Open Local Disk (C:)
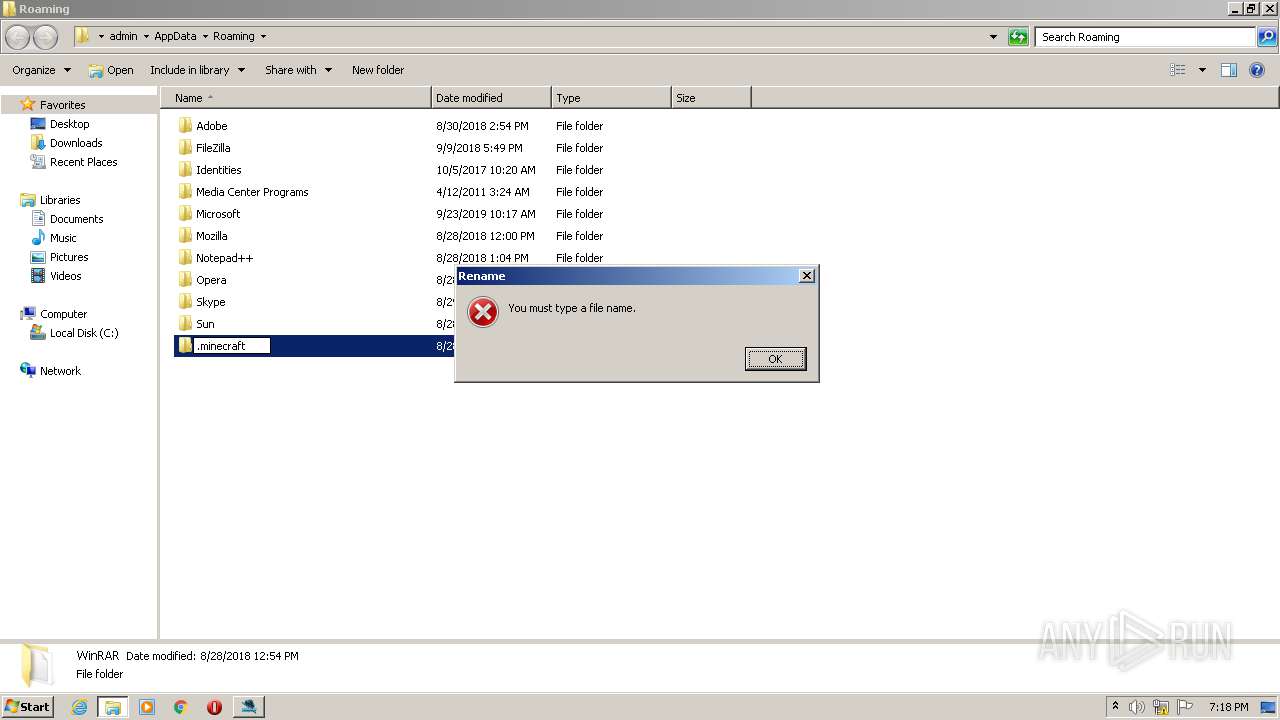This screenshot has width=1280, height=720. coord(84,333)
